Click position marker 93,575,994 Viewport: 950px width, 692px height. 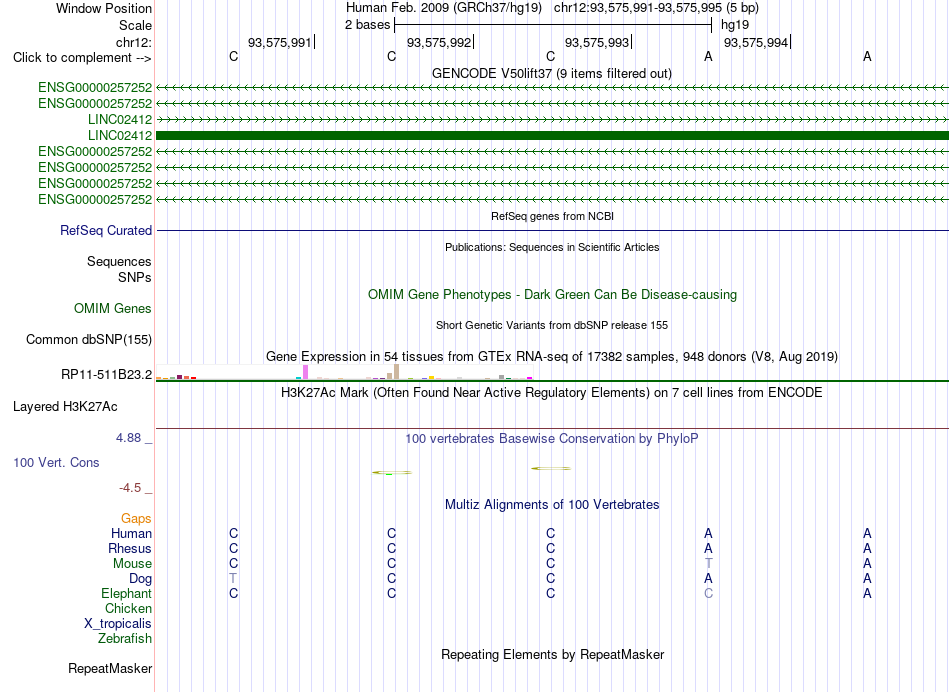point(756,42)
